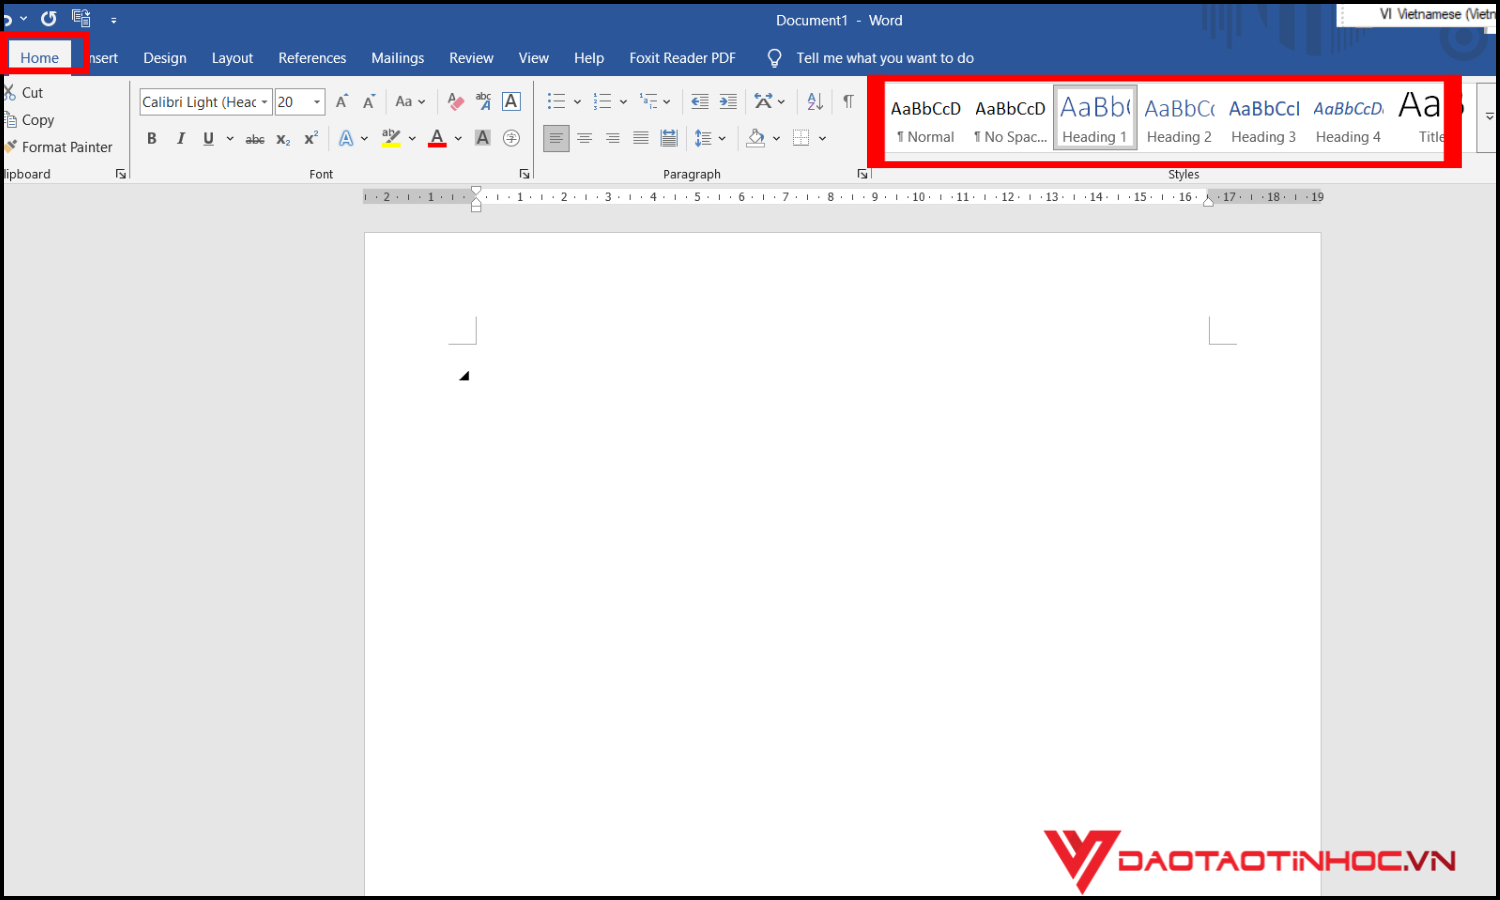The height and width of the screenshot is (900, 1500).
Task: Toggle Bold formatting
Action: (152, 139)
